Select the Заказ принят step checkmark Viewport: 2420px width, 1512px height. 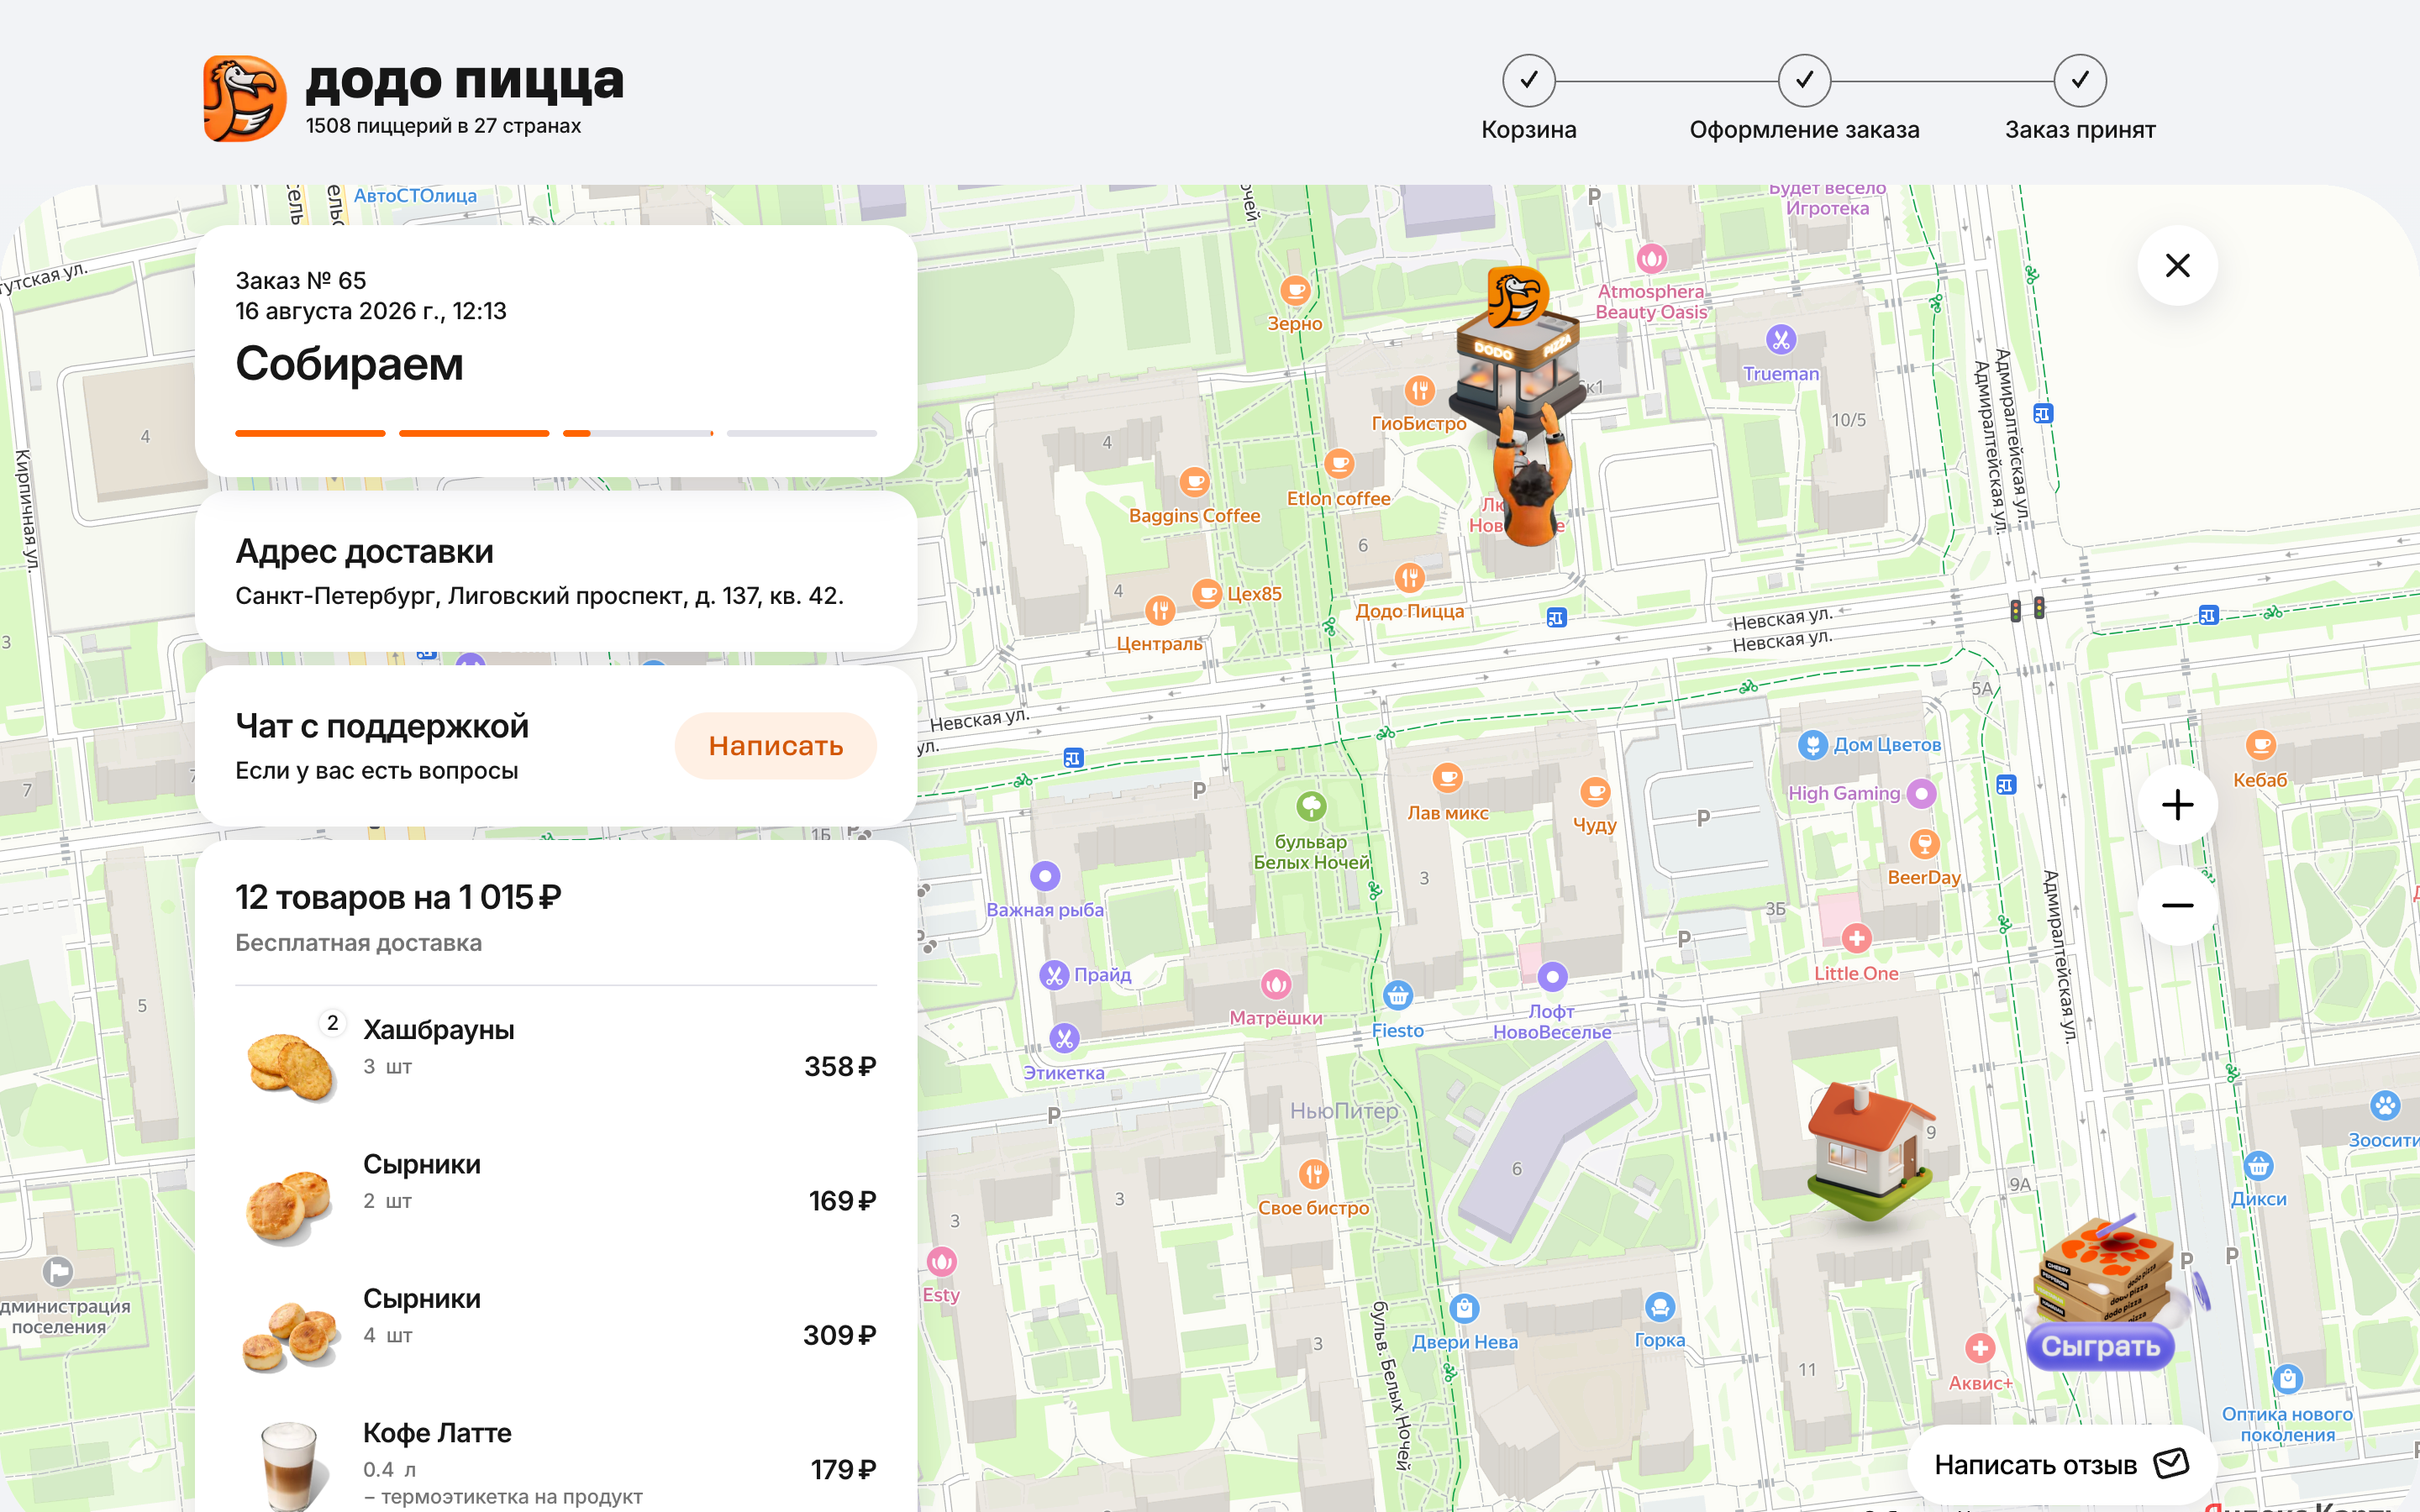pyautogui.click(x=2080, y=80)
